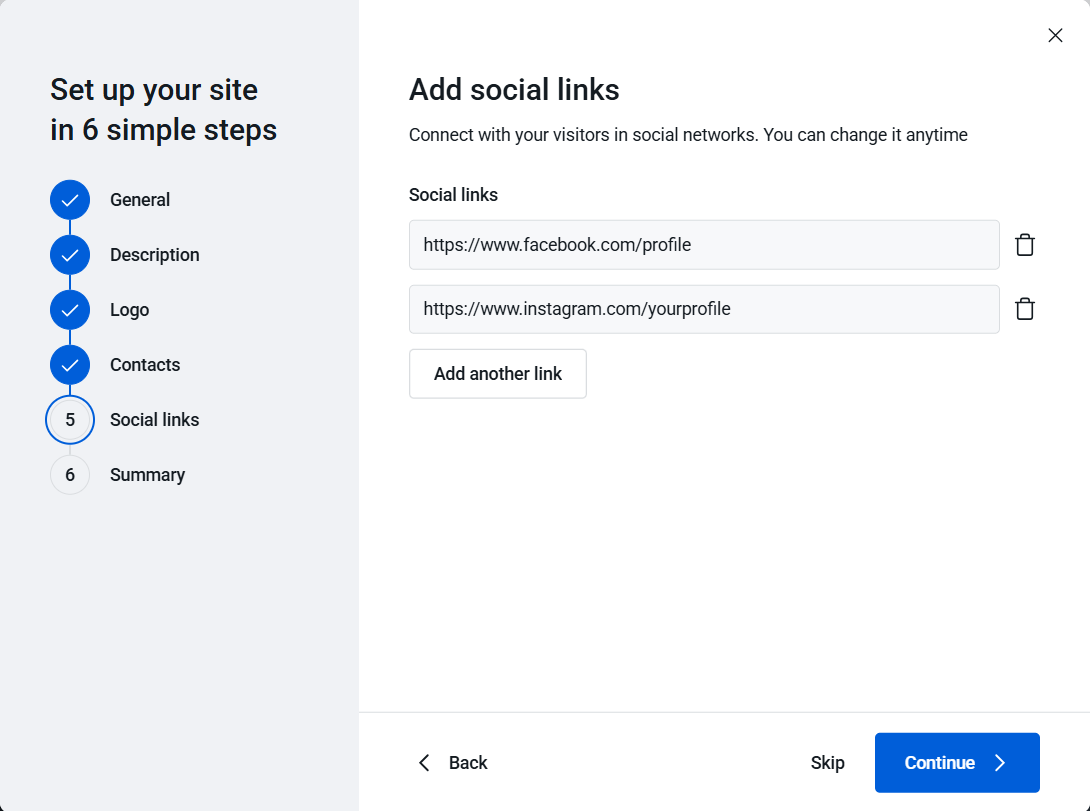Go to the General step label
The image size is (1090, 811).
140,200
